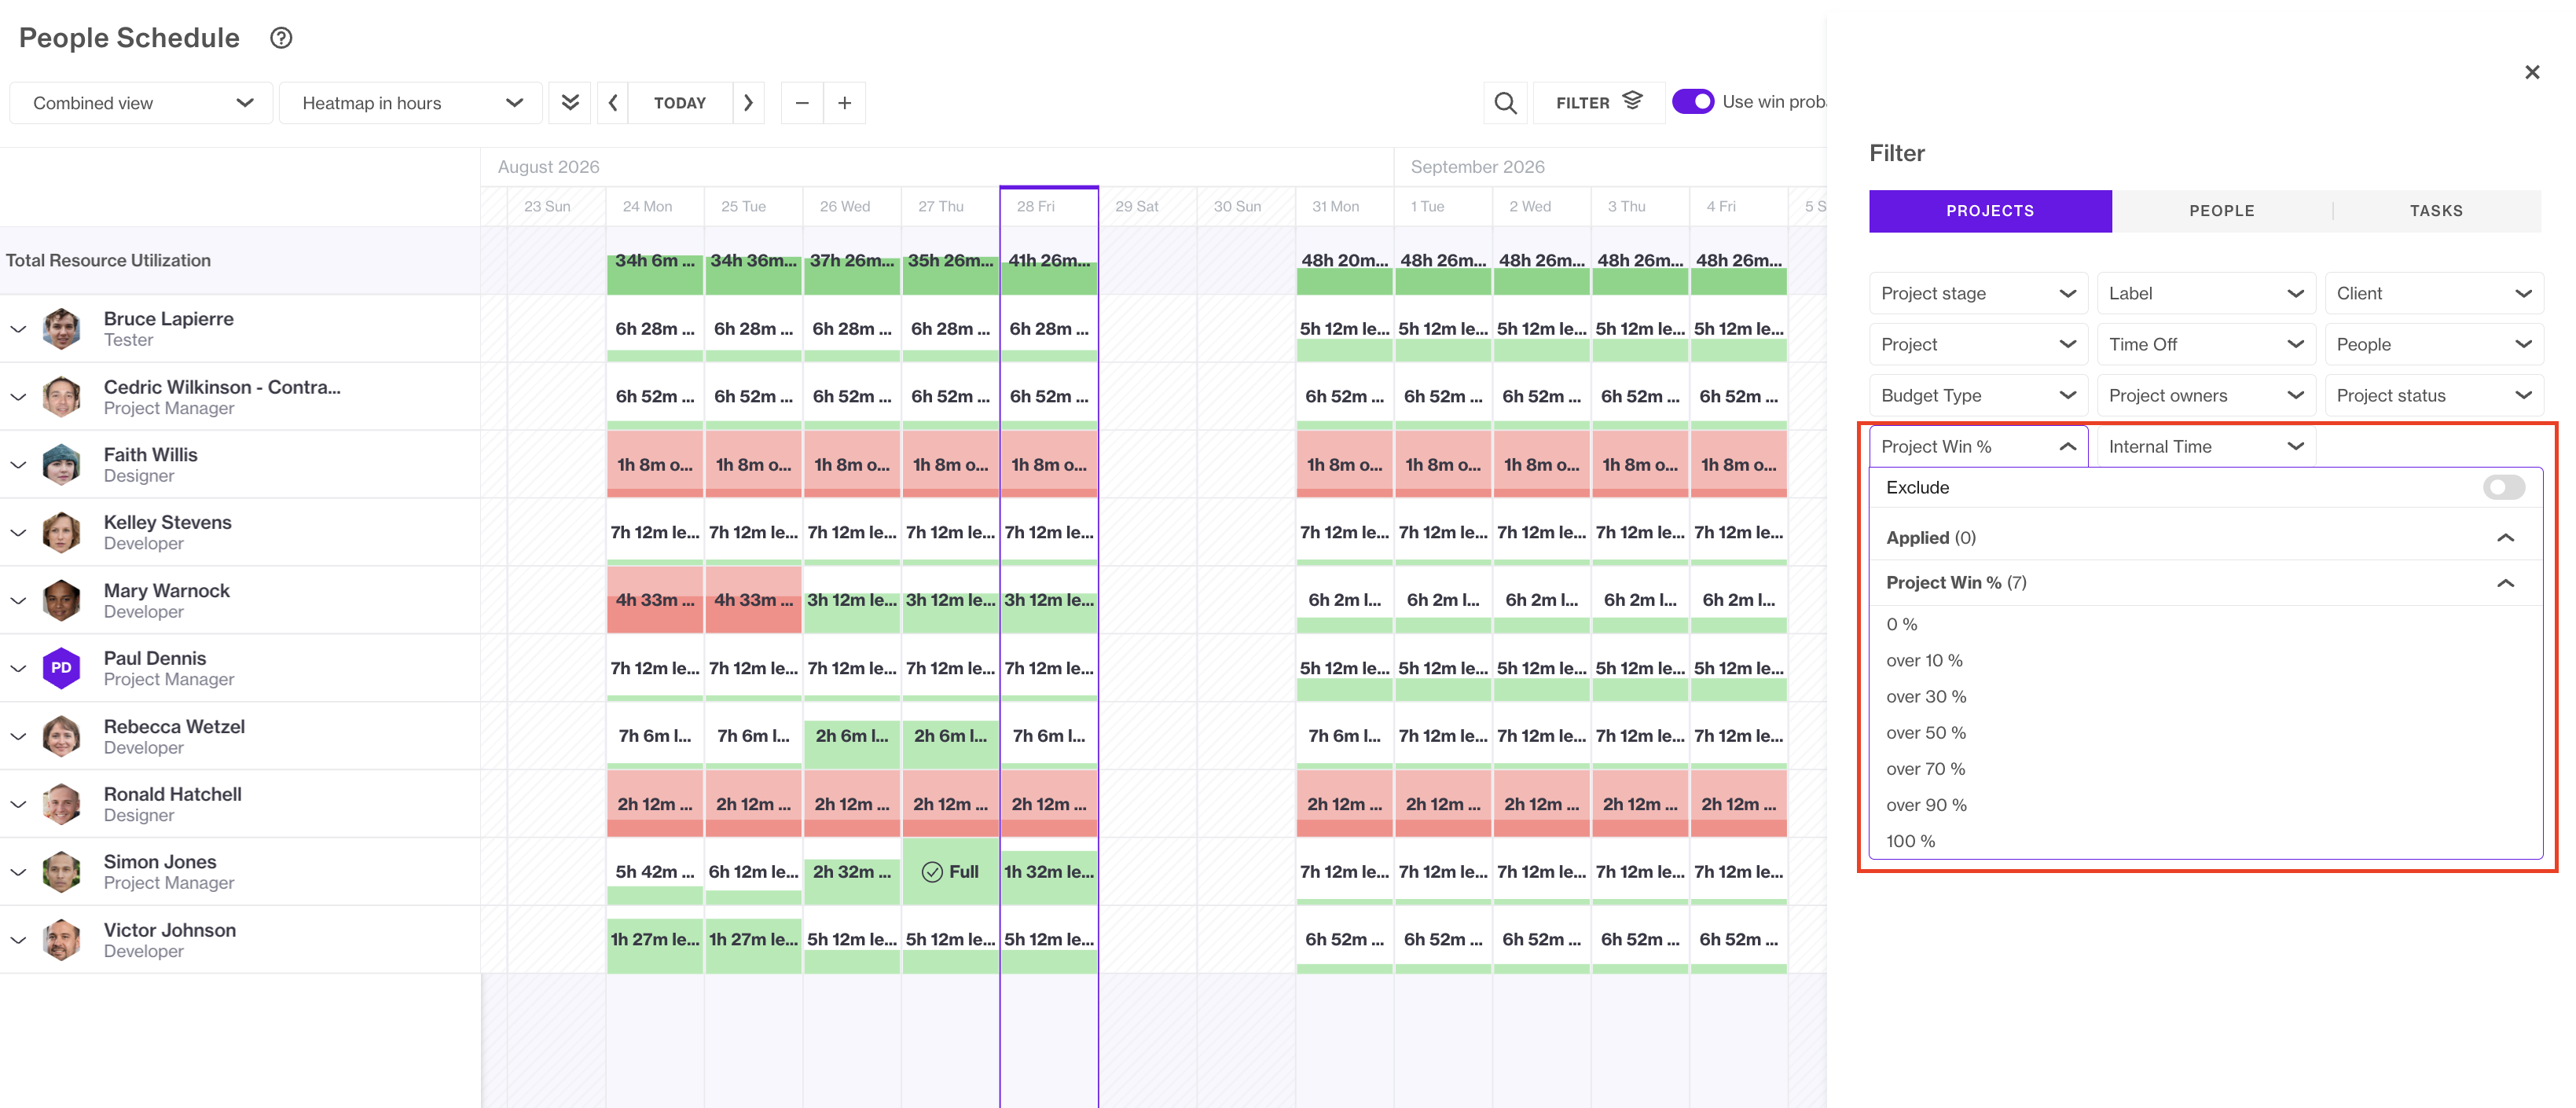Screen dimensions: 2576x1108
Task: Zoom out the schedule with minus icon
Action: coord(802,103)
